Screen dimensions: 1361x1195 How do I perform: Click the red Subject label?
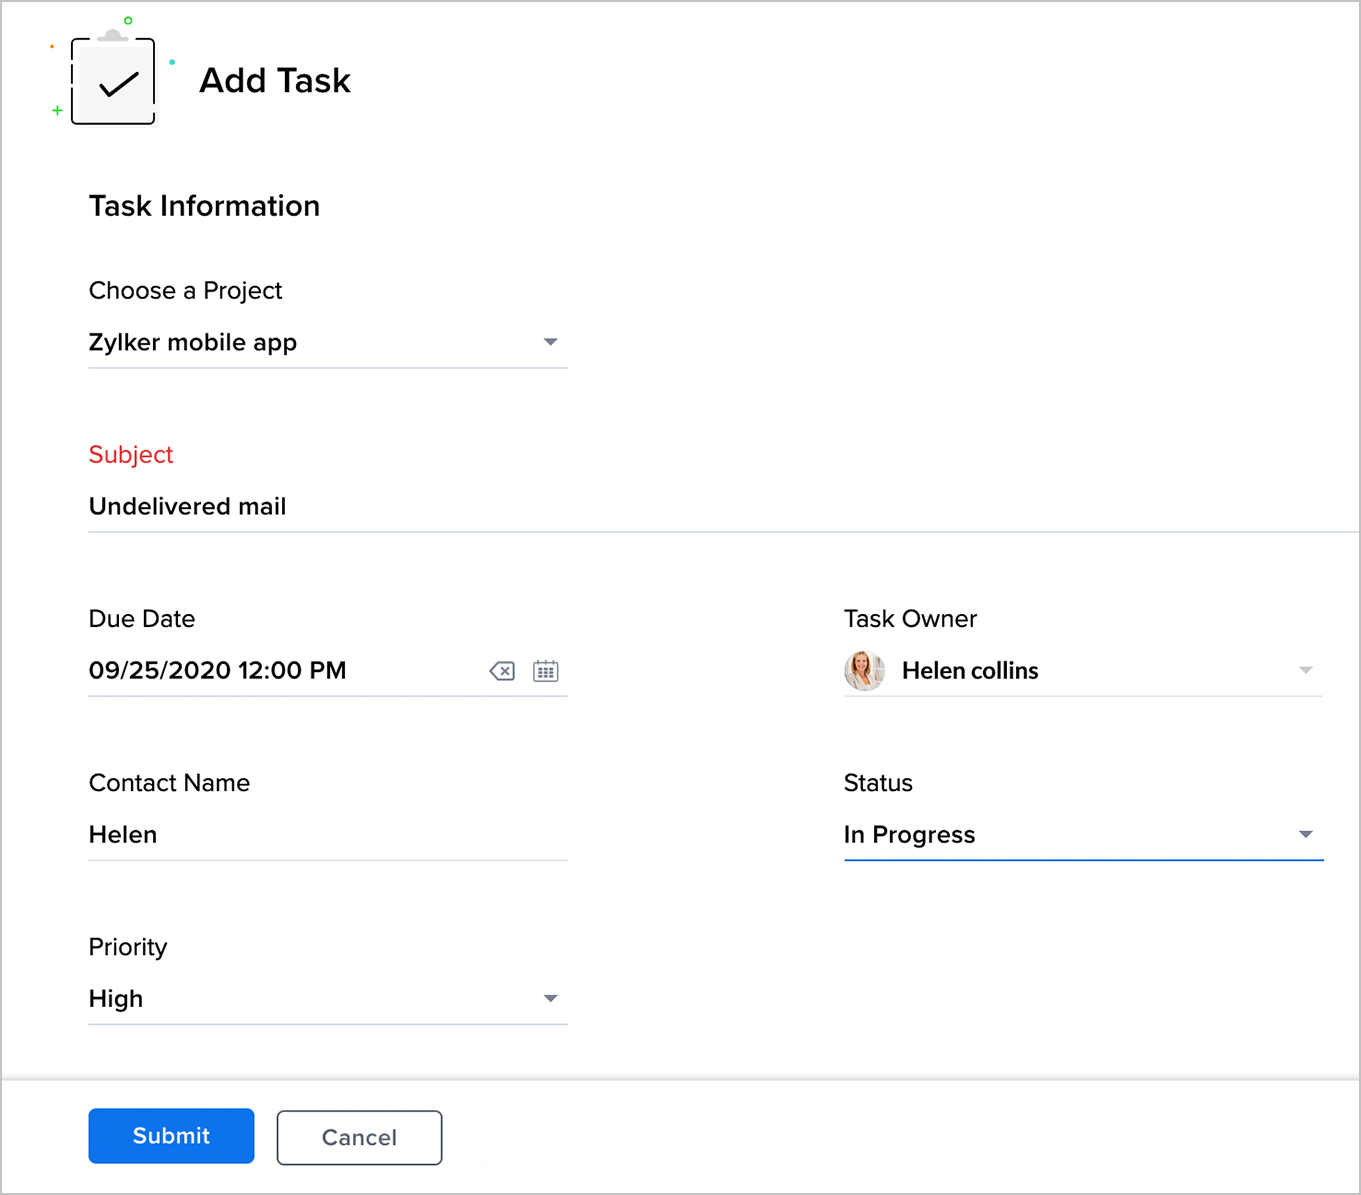click(x=131, y=454)
